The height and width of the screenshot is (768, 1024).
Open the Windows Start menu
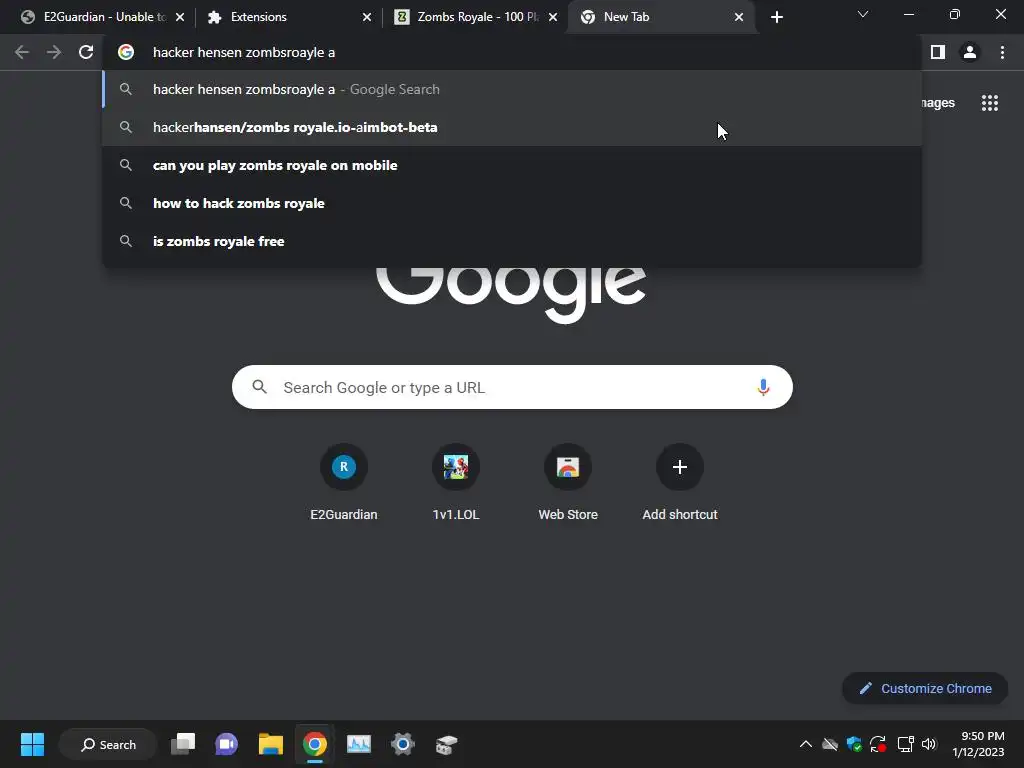[32, 744]
